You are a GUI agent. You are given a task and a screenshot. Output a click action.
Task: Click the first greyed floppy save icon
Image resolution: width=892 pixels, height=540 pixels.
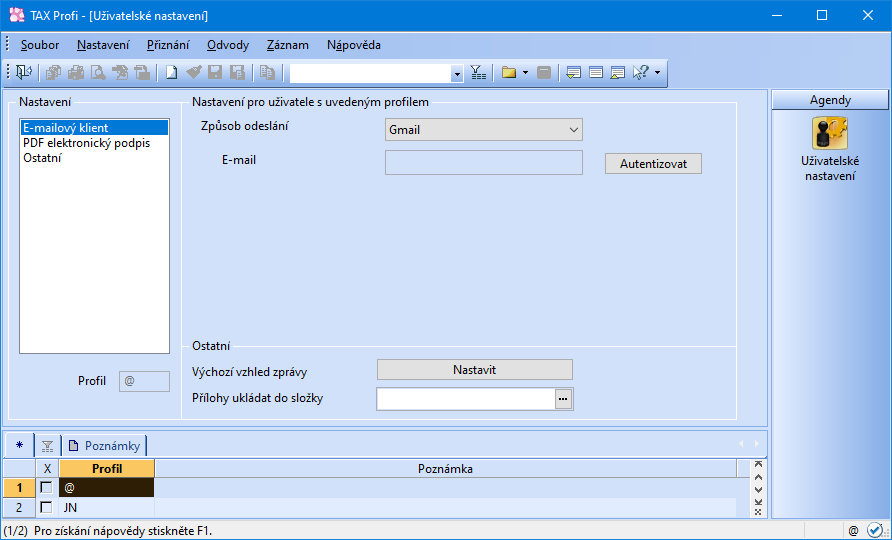(215, 73)
